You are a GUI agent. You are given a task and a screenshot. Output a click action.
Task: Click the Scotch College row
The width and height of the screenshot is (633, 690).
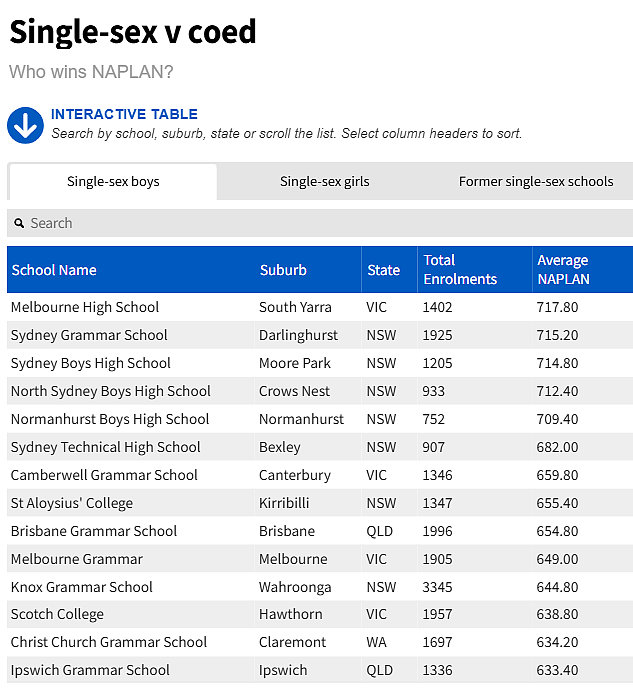point(320,614)
